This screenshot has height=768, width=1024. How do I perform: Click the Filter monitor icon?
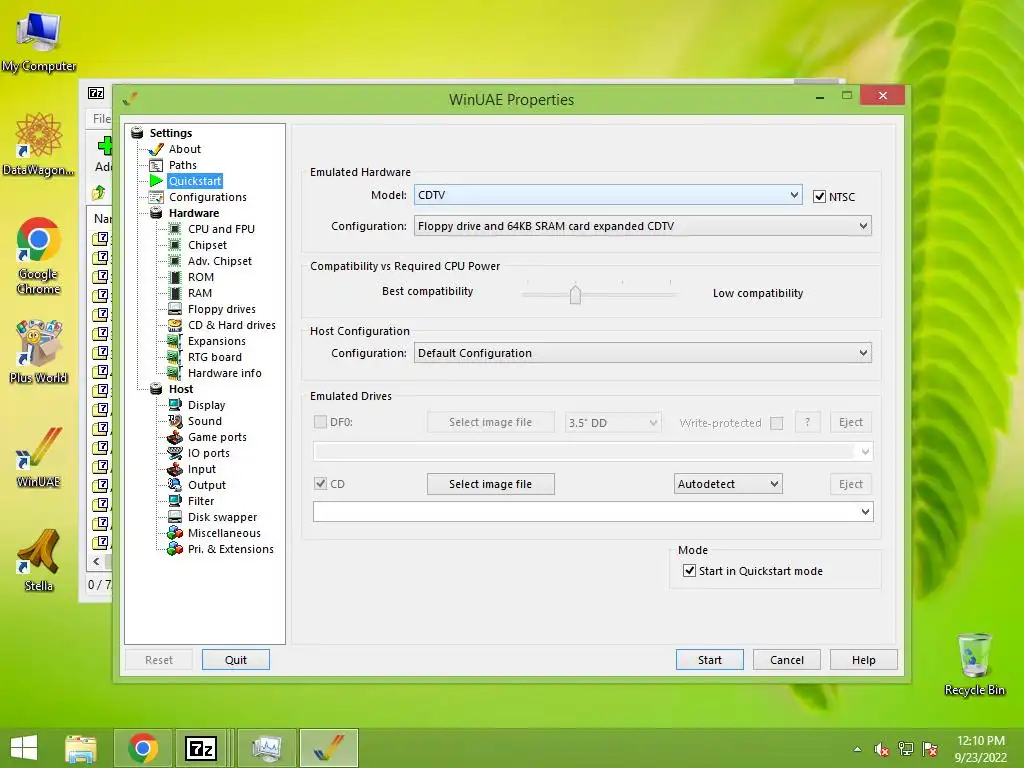pos(175,501)
